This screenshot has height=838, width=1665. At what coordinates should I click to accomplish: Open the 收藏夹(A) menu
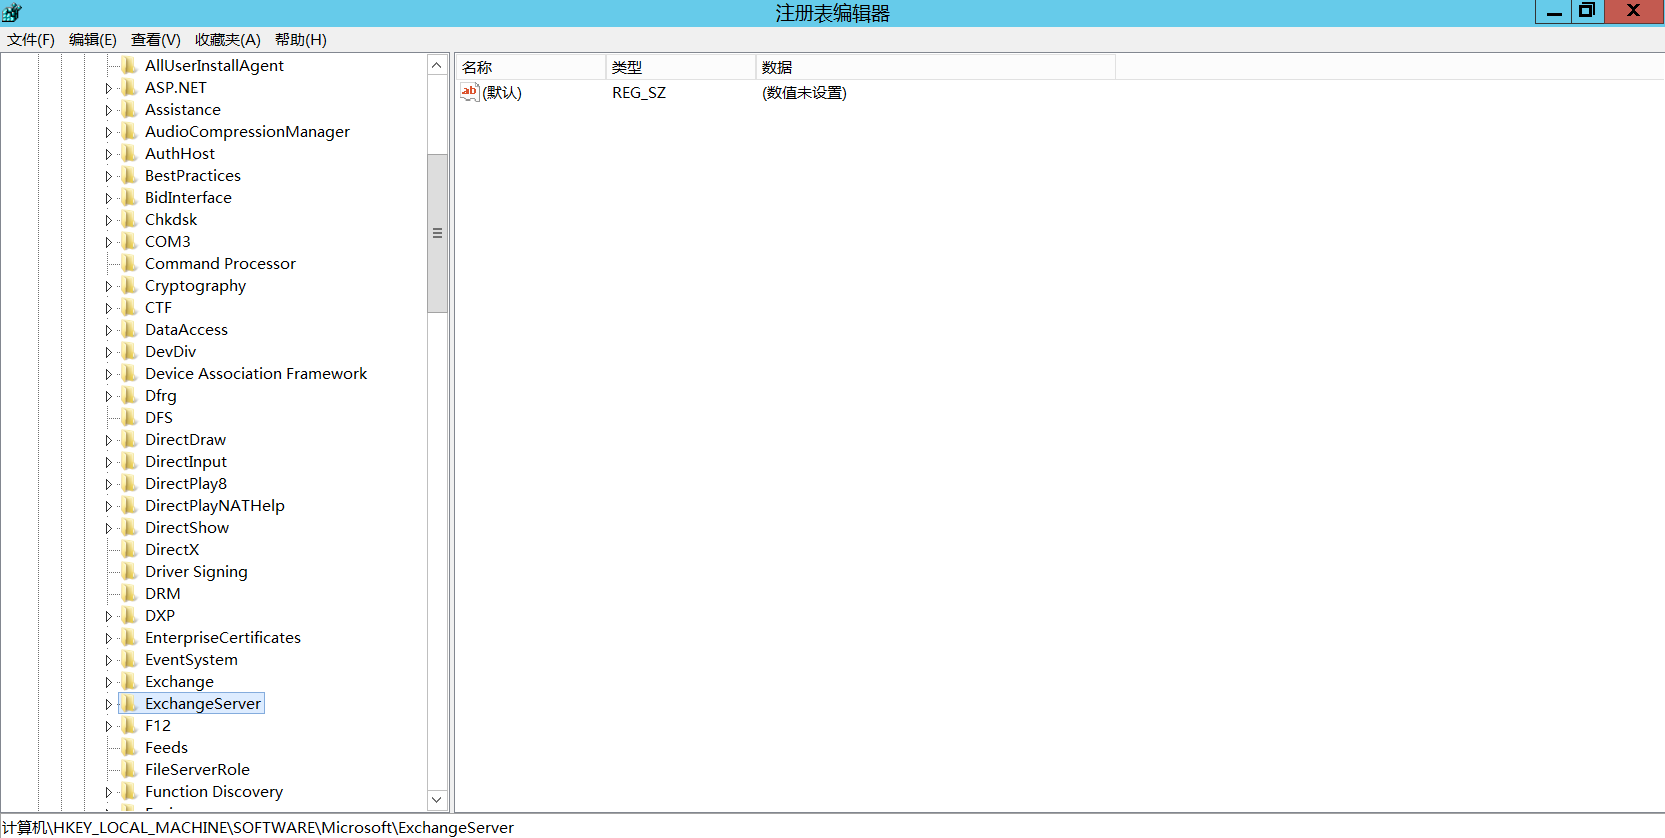click(x=228, y=40)
